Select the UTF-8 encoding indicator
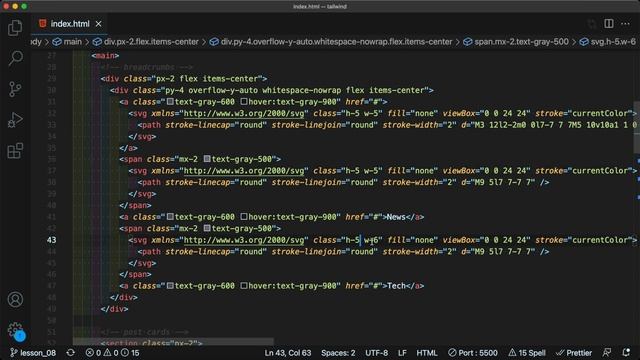Screen dimensions: 640x360 coord(376,353)
